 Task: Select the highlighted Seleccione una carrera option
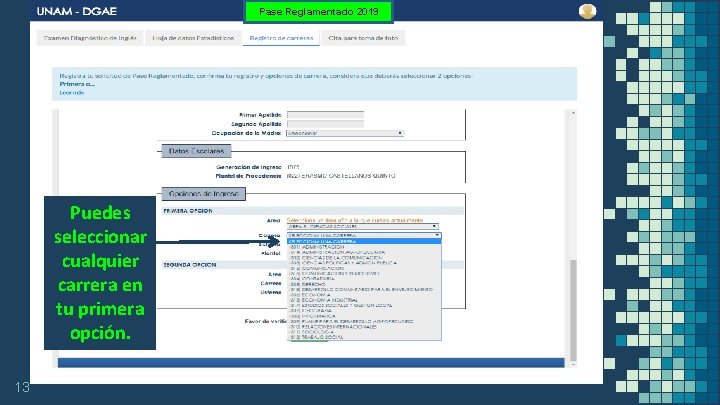coord(364,241)
